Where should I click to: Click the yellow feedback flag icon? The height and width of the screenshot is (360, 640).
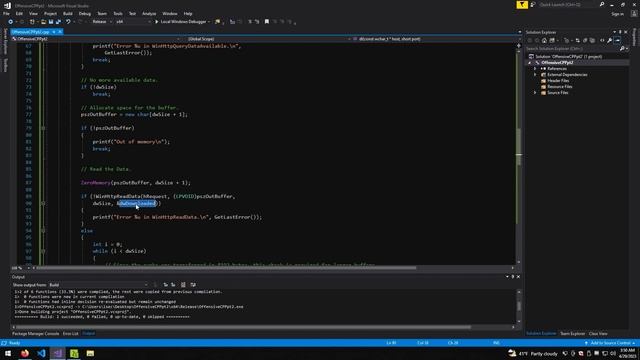[522, 4]
